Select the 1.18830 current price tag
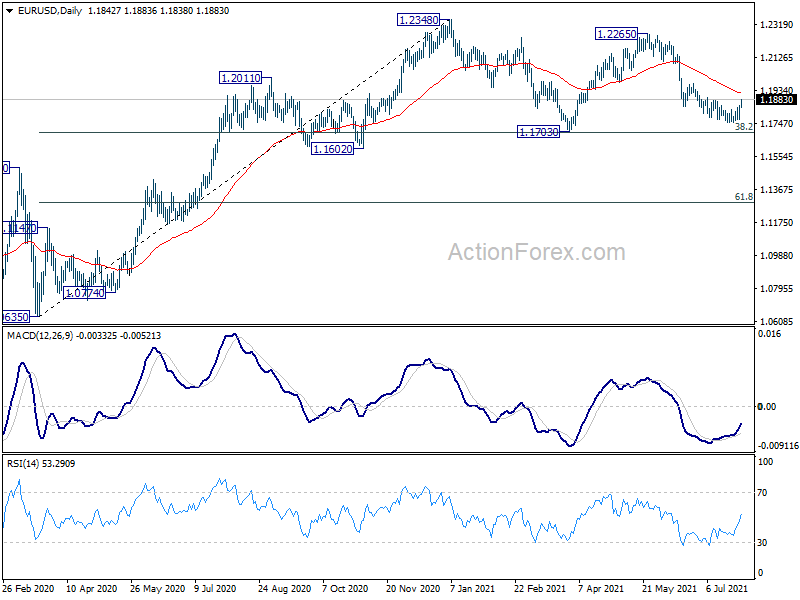 [777, 99]
